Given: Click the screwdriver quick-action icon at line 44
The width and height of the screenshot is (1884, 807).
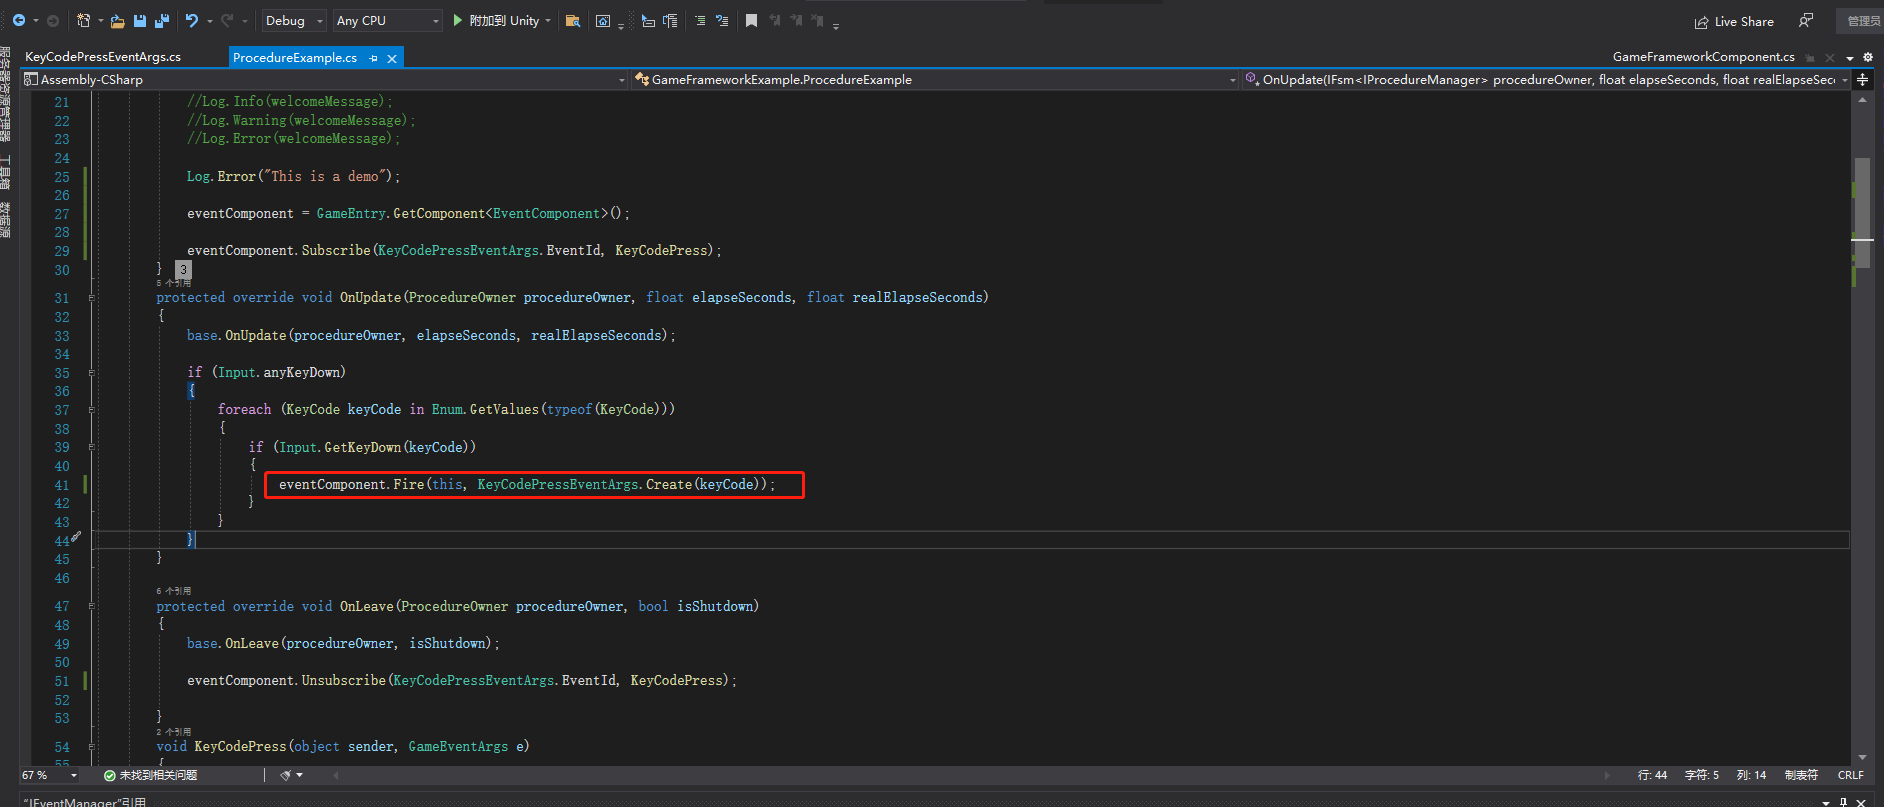Looking at the screenshot, I should tap(77, 537).
